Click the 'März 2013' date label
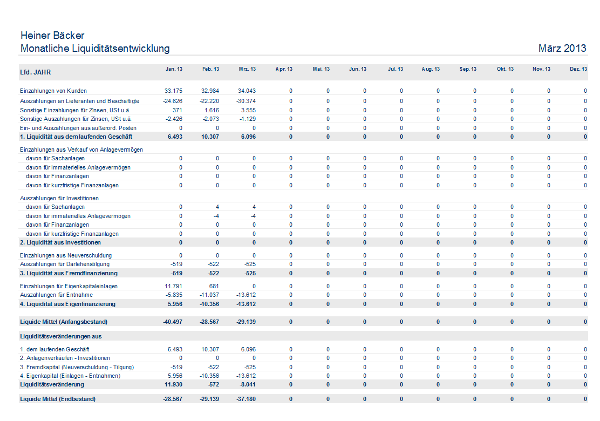This screenshot has width=600, height=421. point(562,48)
